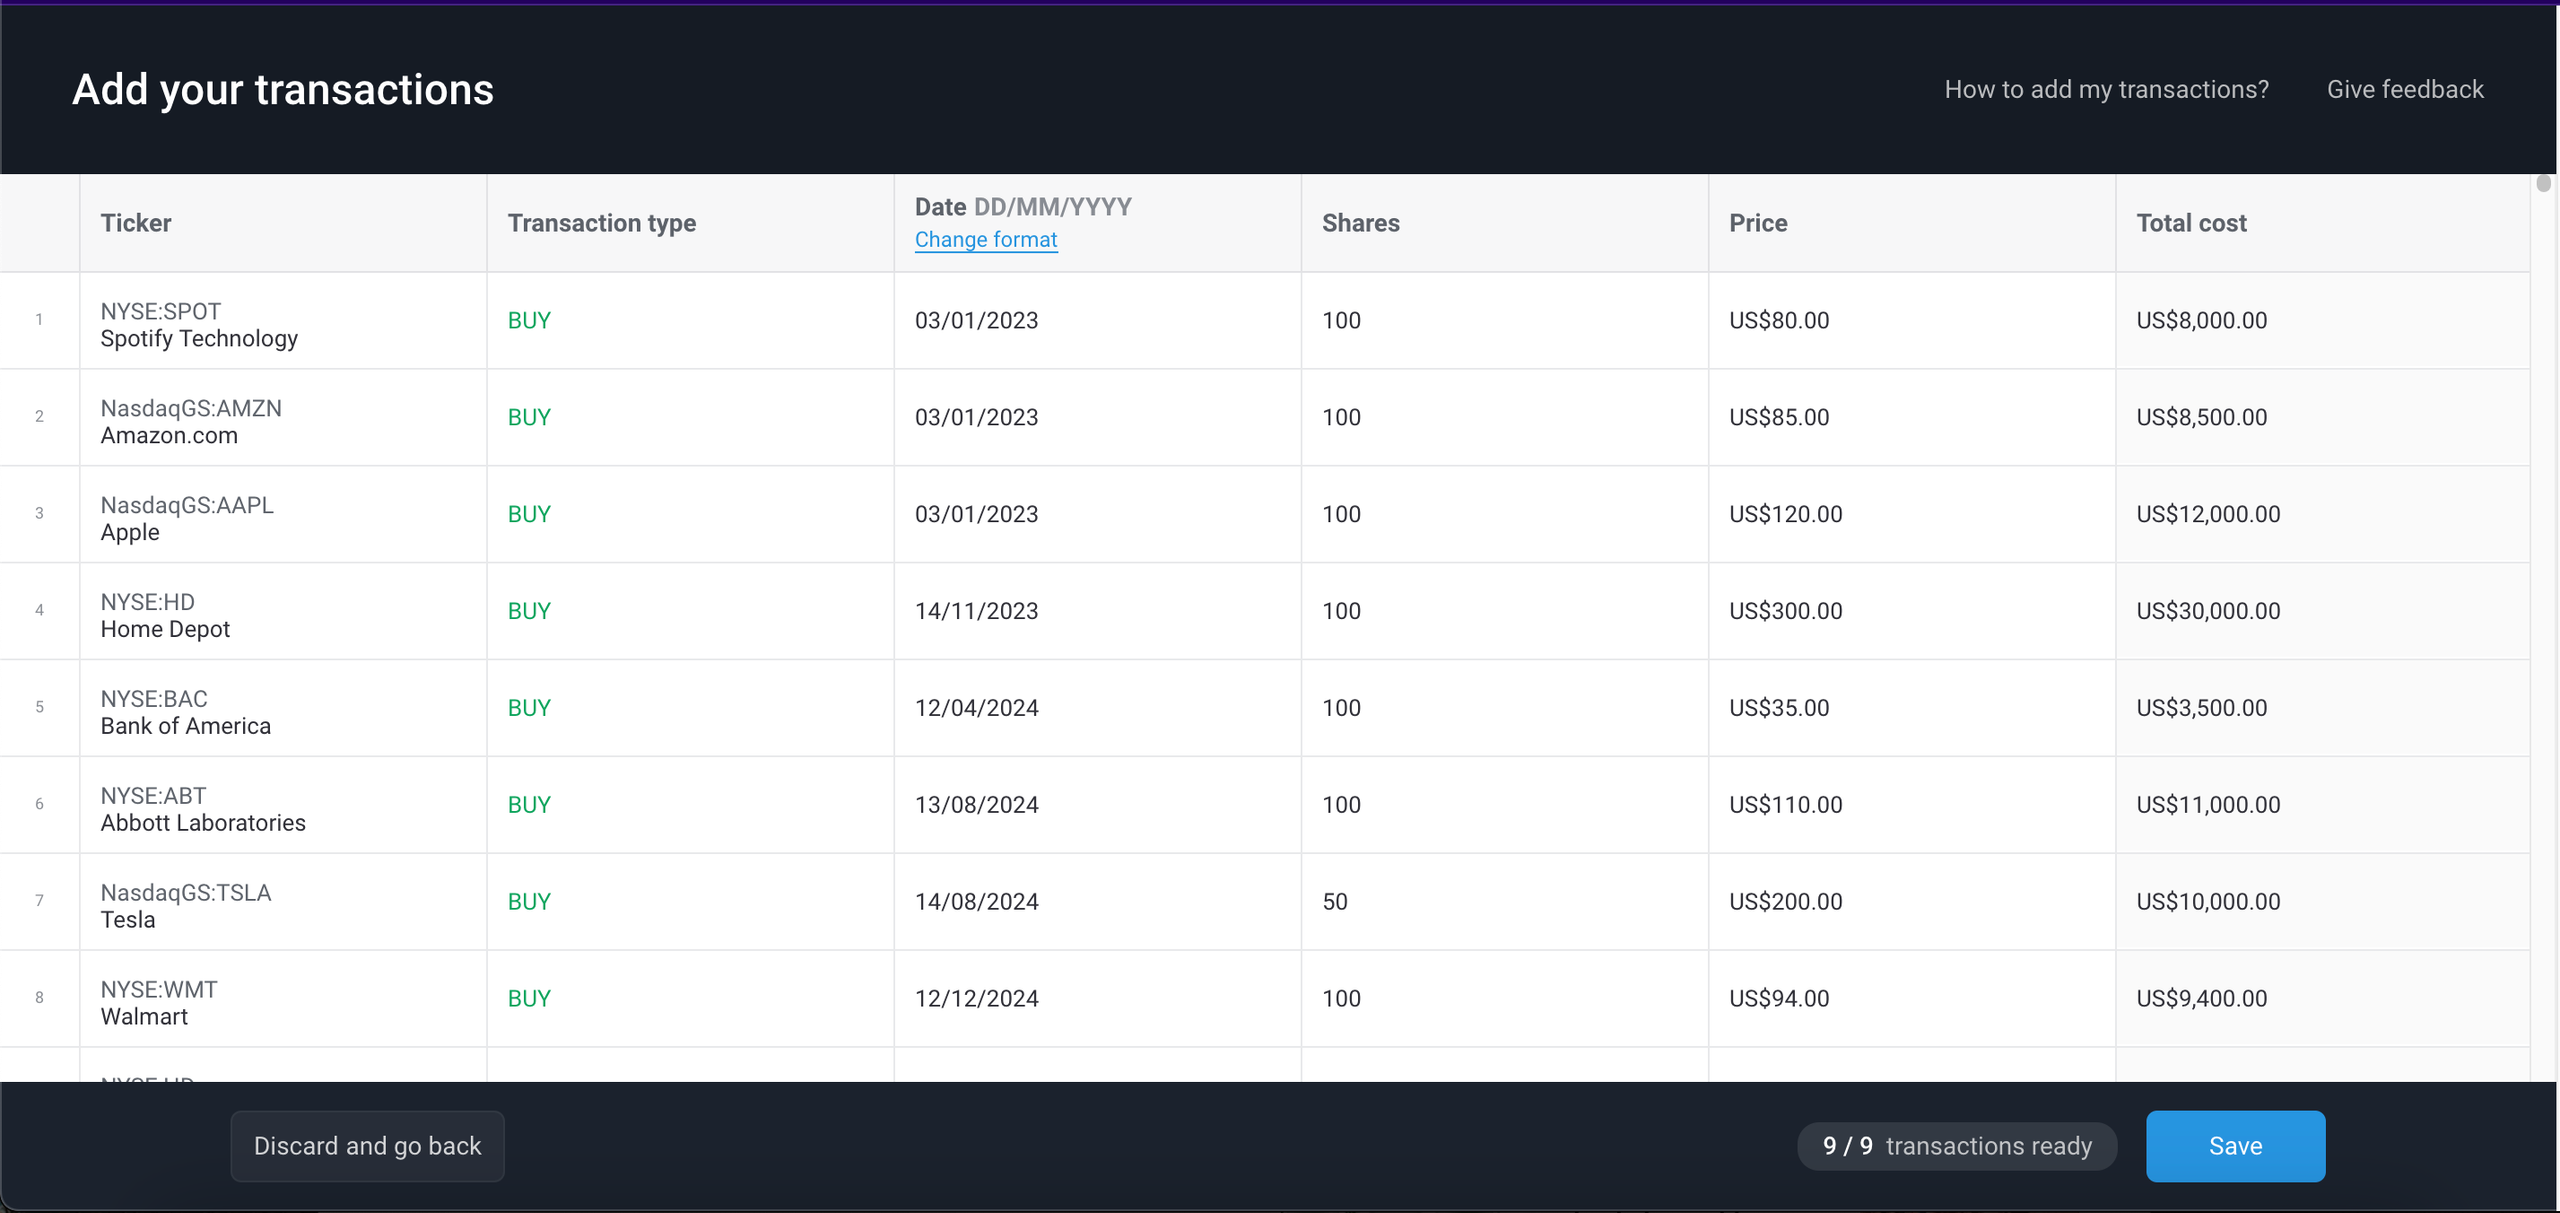Click shares value 50 in Tesla row
2560x1213 pixels.
point(1505,902)
